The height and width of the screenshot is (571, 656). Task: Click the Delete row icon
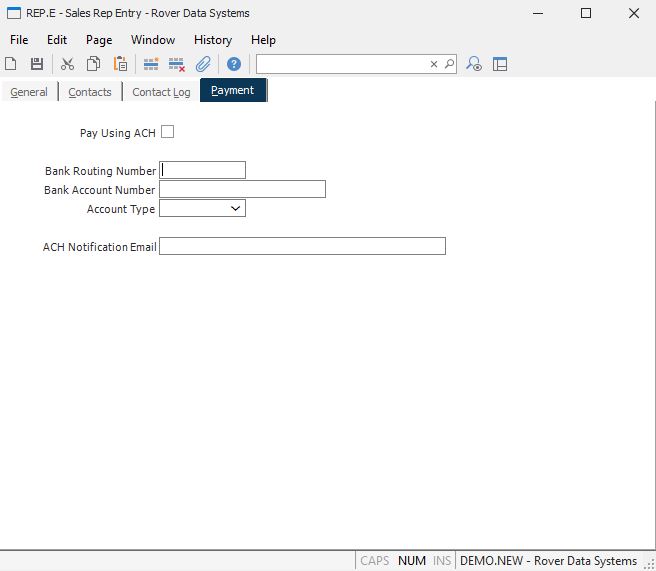pyautogui.click(x=177, y=64)
